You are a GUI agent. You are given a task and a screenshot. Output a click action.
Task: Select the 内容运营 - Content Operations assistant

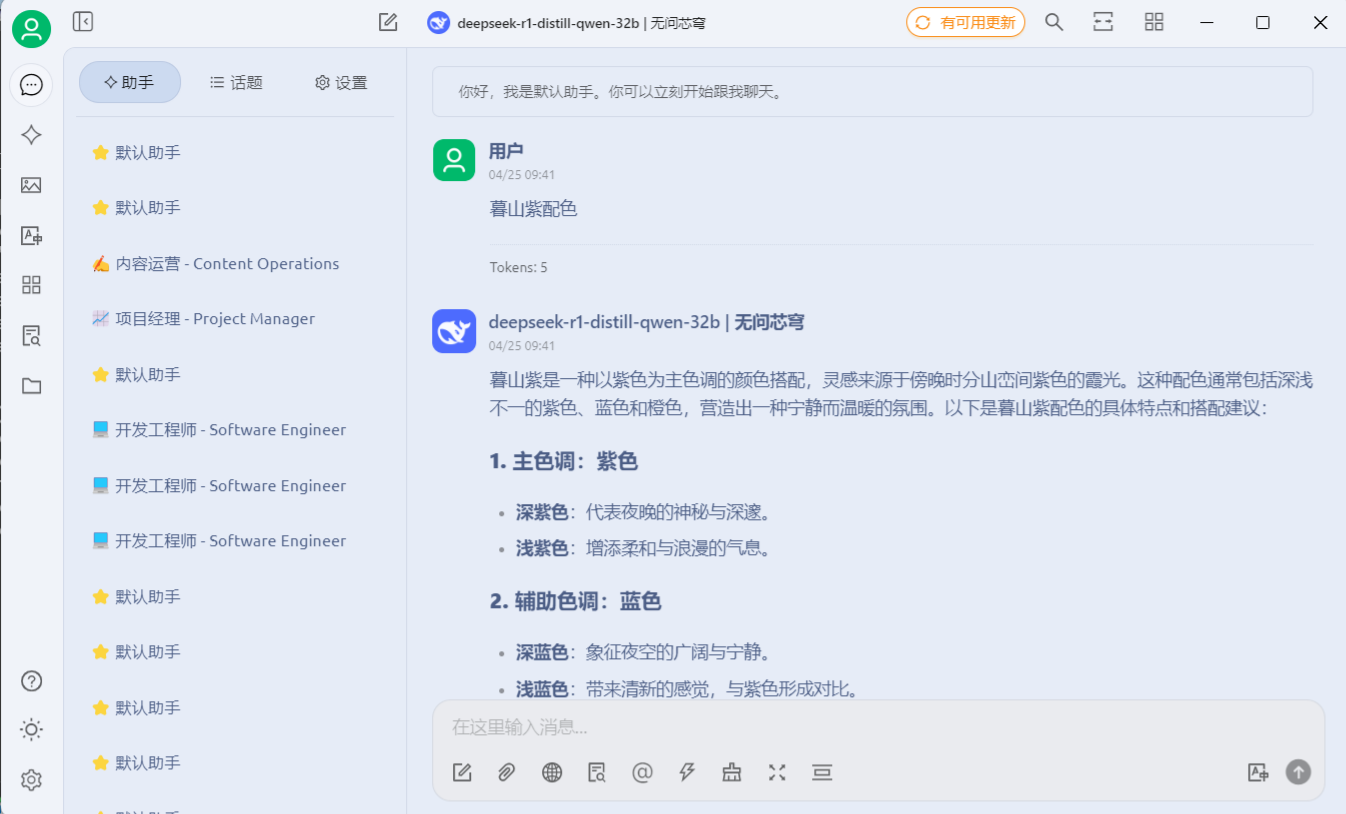pos(218,263)
